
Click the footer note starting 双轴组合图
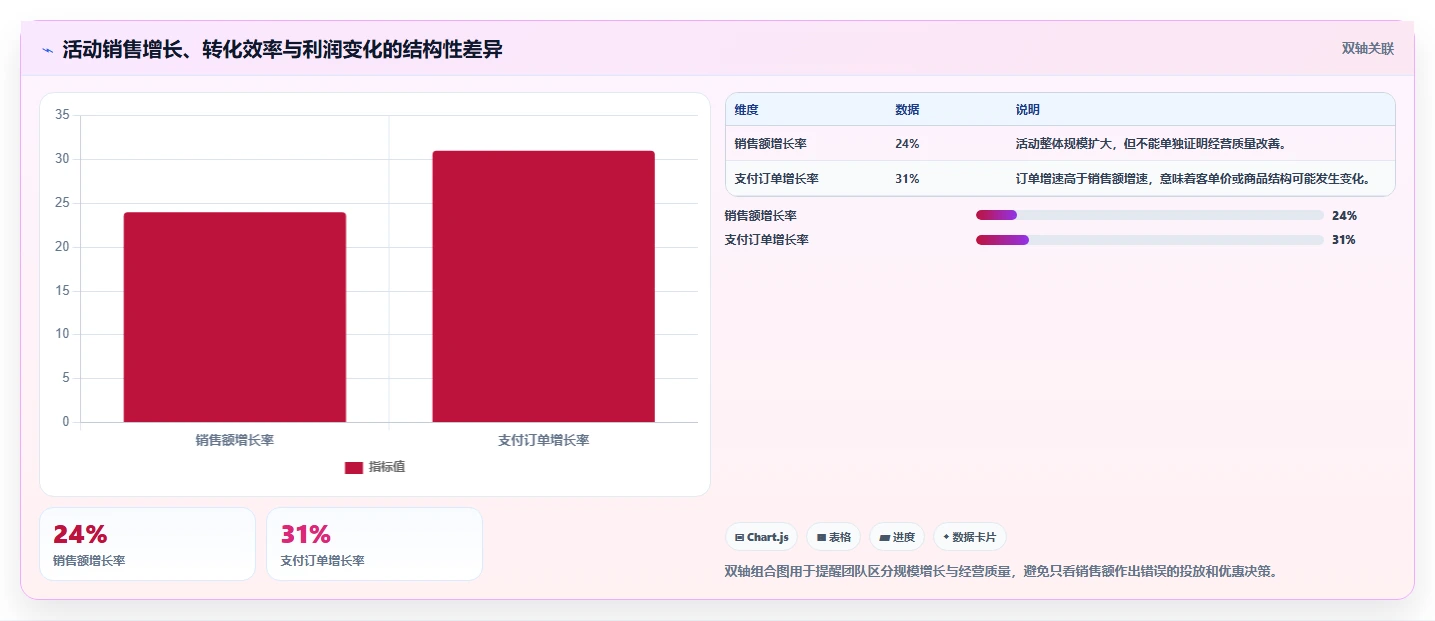pos(1001,572)
